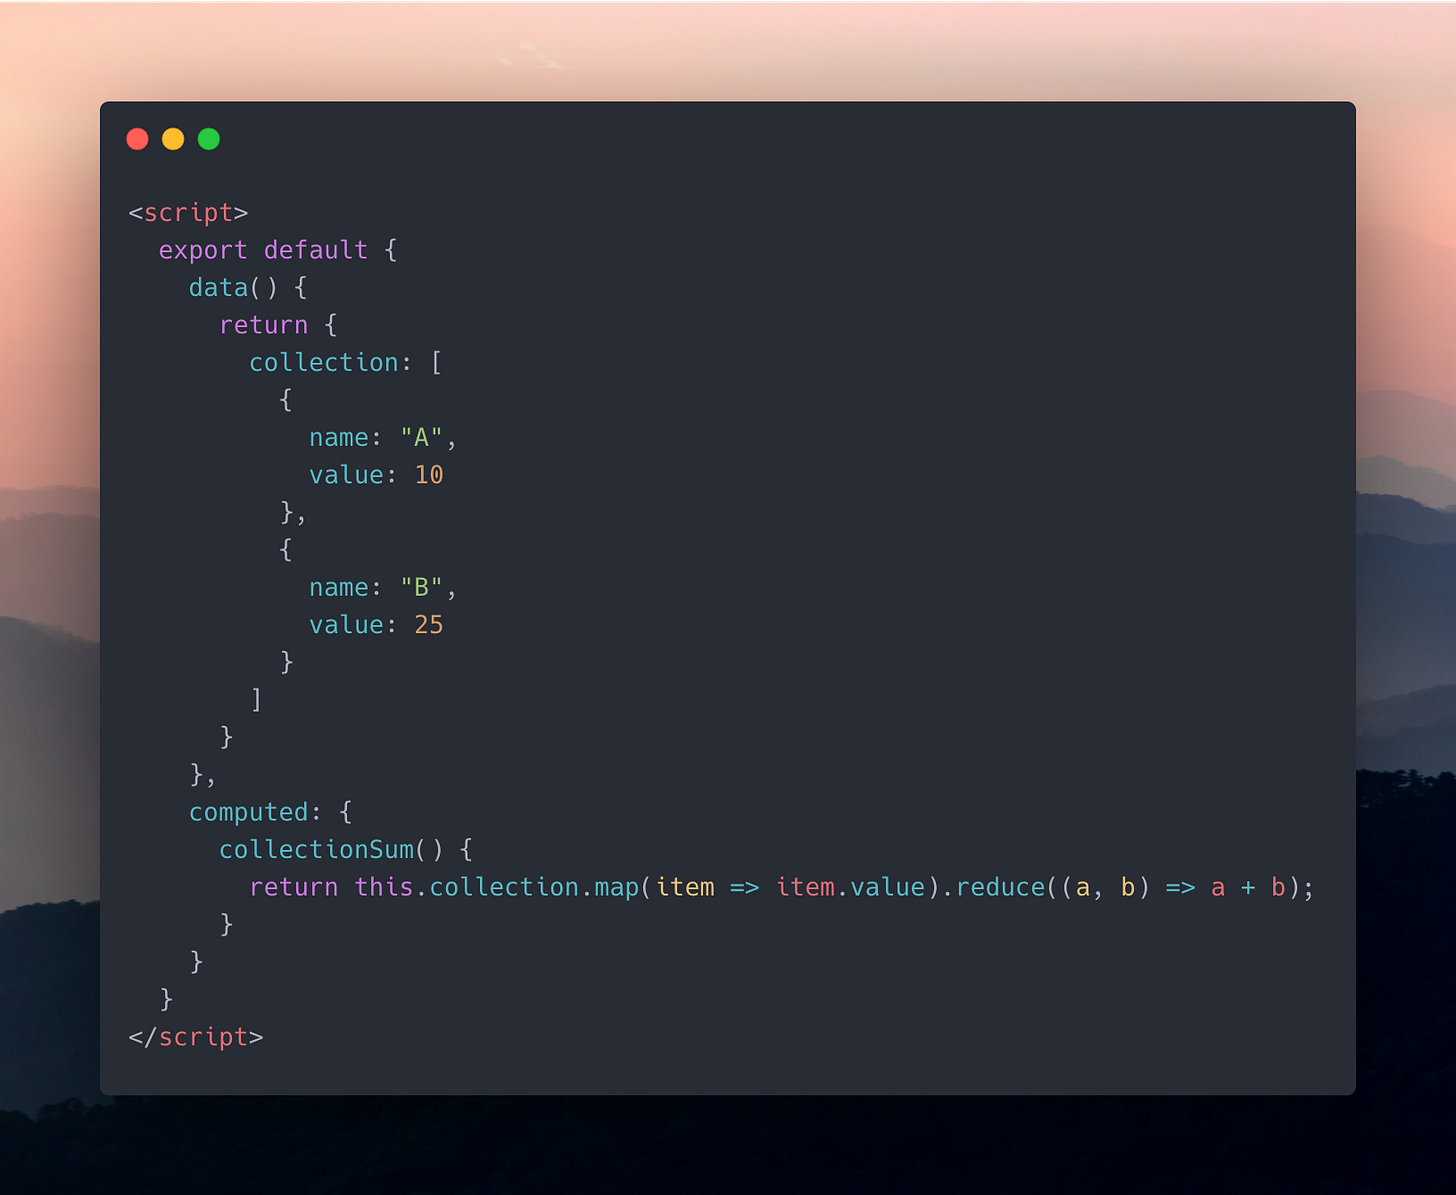Click the 'reduce' function call
The width and height of the screenshot is (1456, 1195).
coord(1000,887)
